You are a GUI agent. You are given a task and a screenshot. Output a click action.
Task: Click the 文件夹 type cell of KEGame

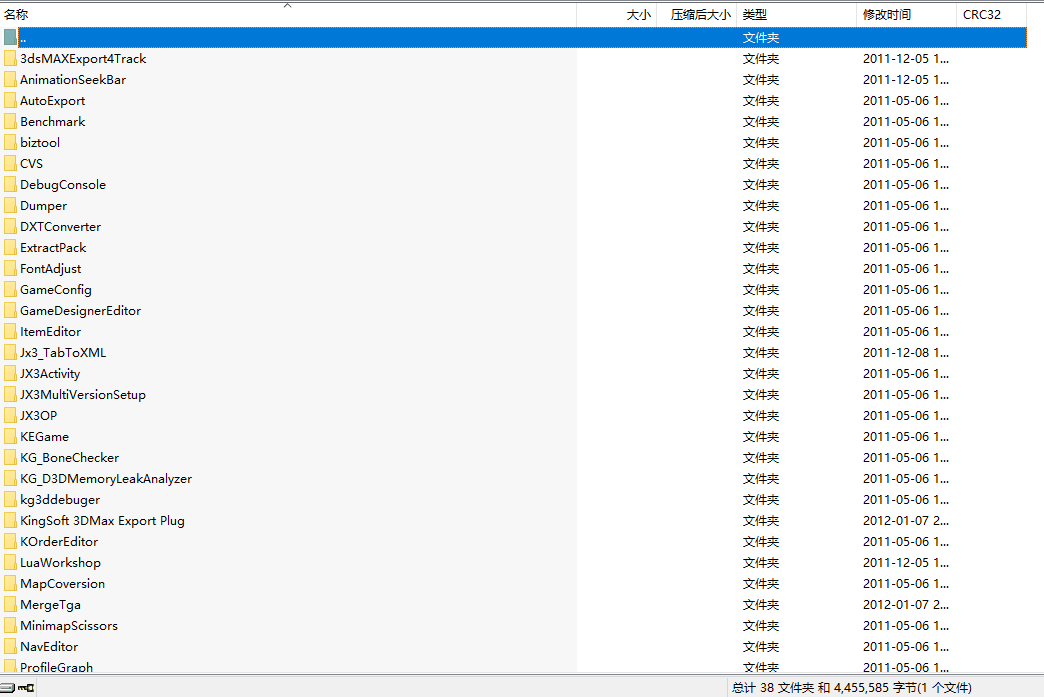point(761,437)
